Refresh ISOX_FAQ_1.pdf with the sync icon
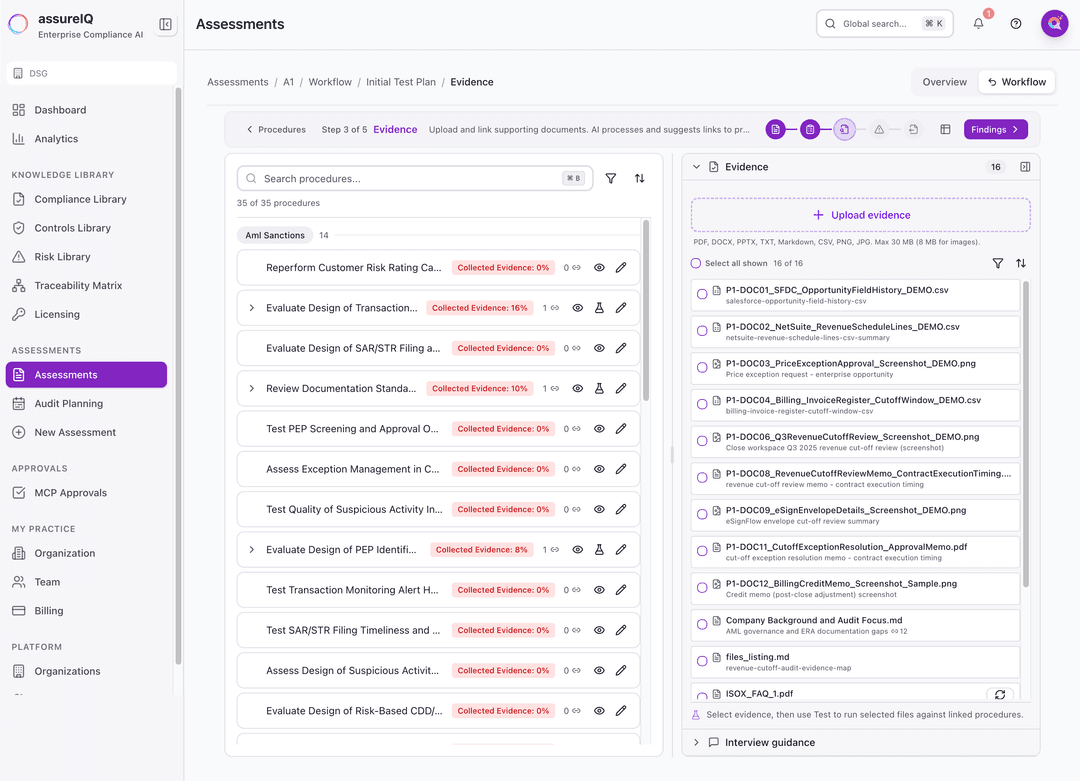The image size is (1080, 781). 999,694
